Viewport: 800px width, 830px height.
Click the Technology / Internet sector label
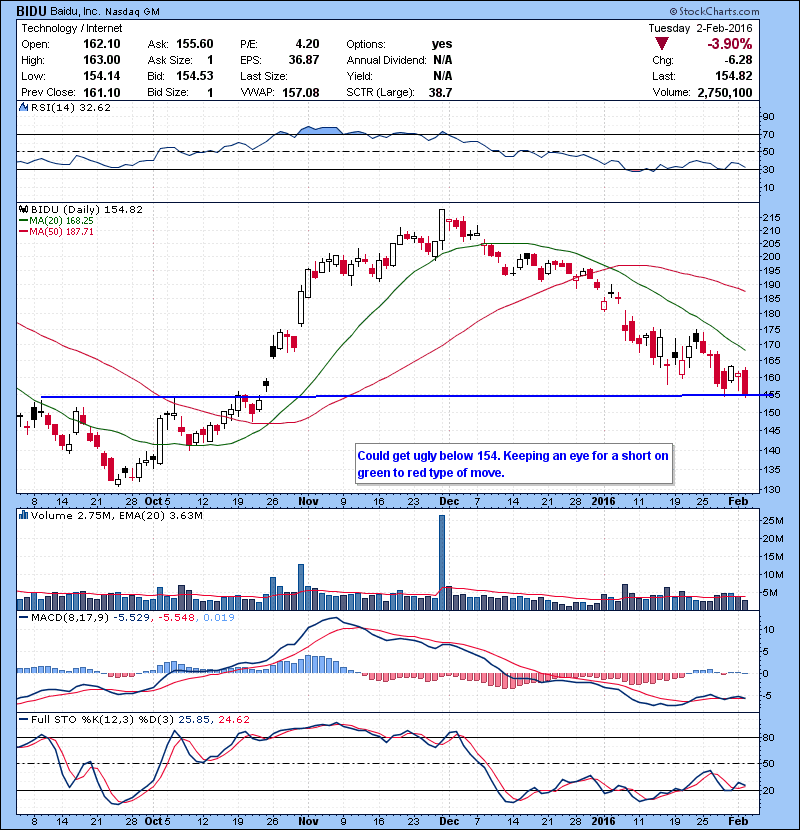(71, 28)
